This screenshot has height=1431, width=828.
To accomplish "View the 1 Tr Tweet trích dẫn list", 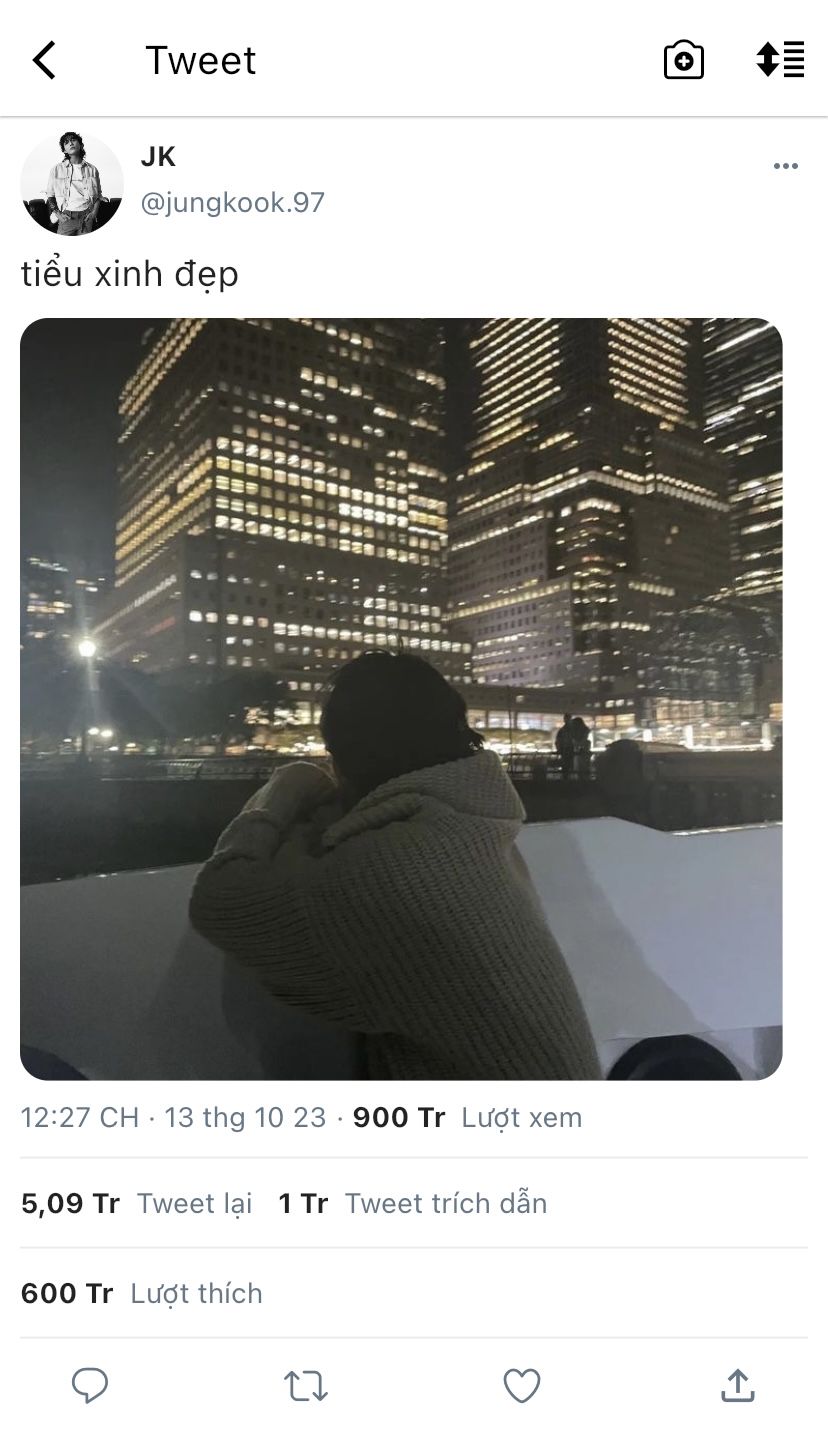I will click(x=413, y=1203).
